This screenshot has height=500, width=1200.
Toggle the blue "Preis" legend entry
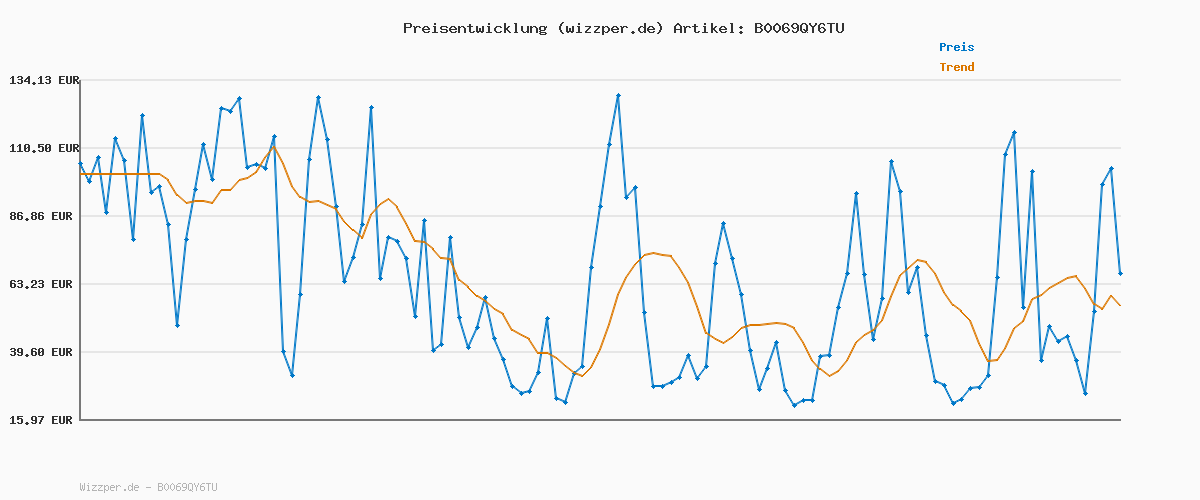[956, 47]
